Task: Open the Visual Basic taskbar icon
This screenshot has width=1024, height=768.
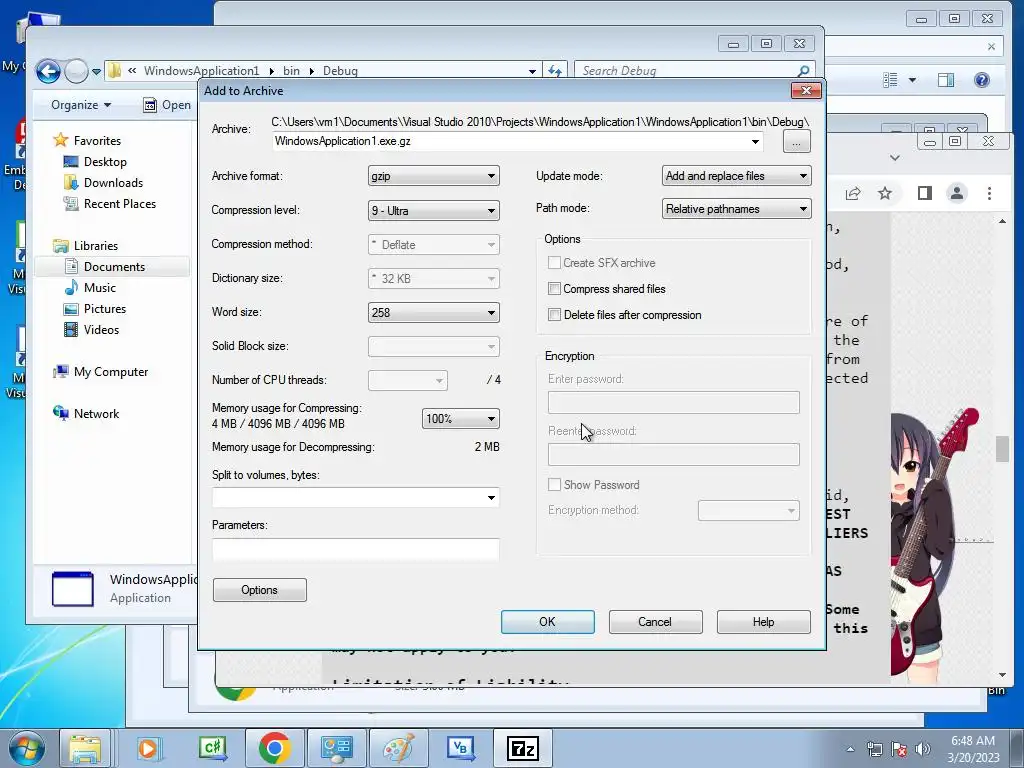Action: pyautogui.click(x=460, y=748)
